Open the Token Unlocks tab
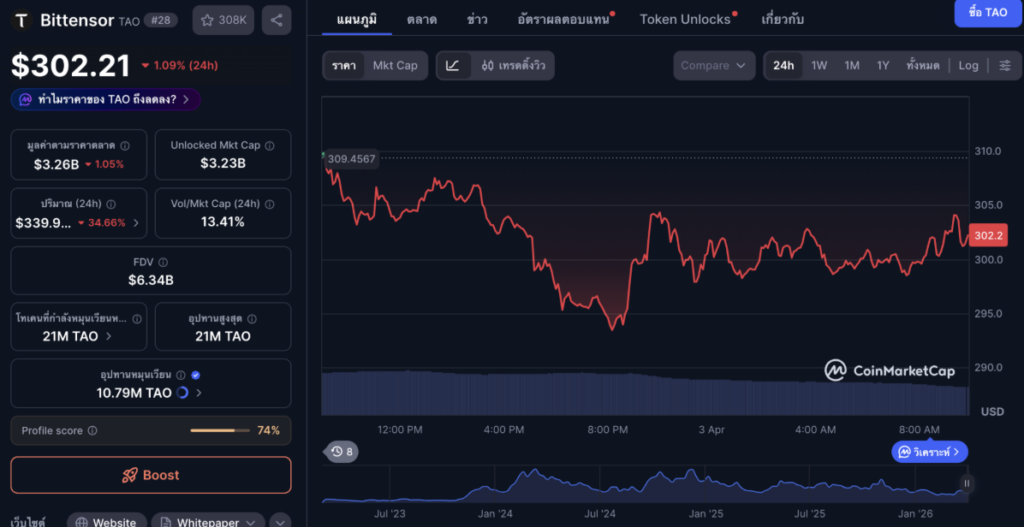 pyautogui.click(x=685, y=19)
